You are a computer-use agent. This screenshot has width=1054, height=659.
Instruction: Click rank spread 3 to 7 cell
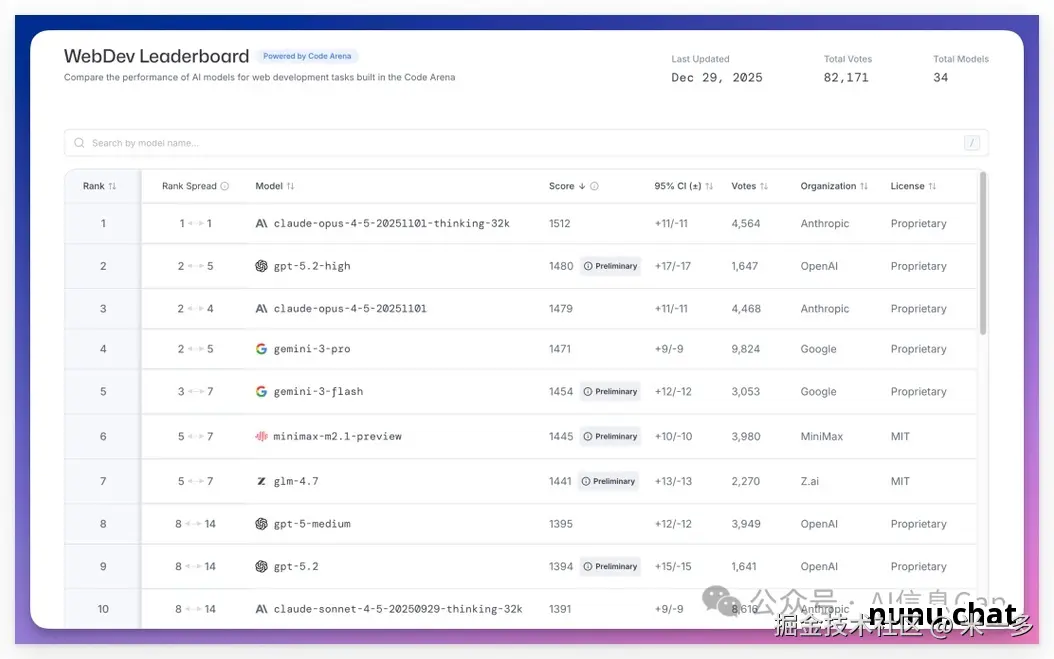tap(196, 391)
